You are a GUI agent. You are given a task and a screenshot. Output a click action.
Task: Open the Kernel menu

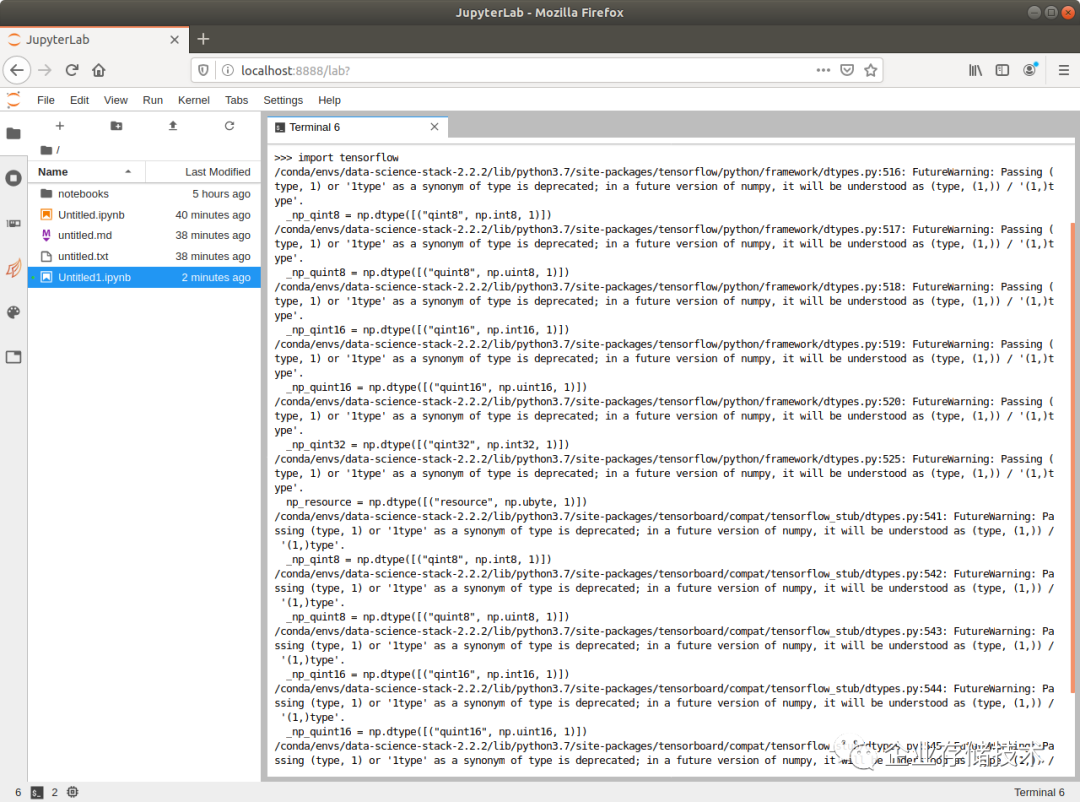pos(194,100)
